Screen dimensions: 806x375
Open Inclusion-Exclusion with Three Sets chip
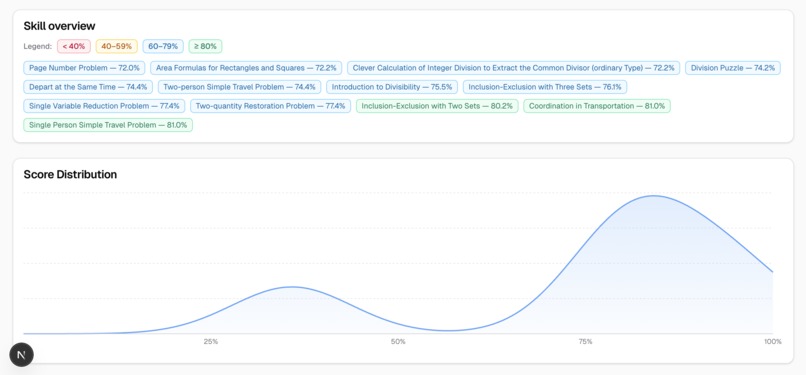pos(545,87)
